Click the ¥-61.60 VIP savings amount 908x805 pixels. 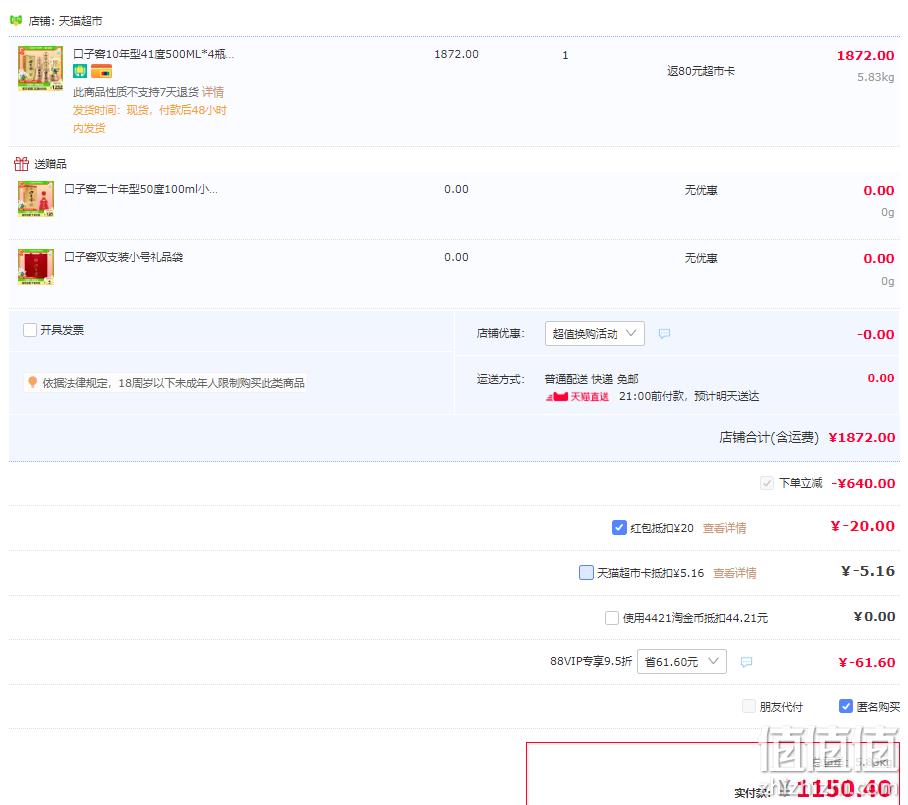click(867, 662)
